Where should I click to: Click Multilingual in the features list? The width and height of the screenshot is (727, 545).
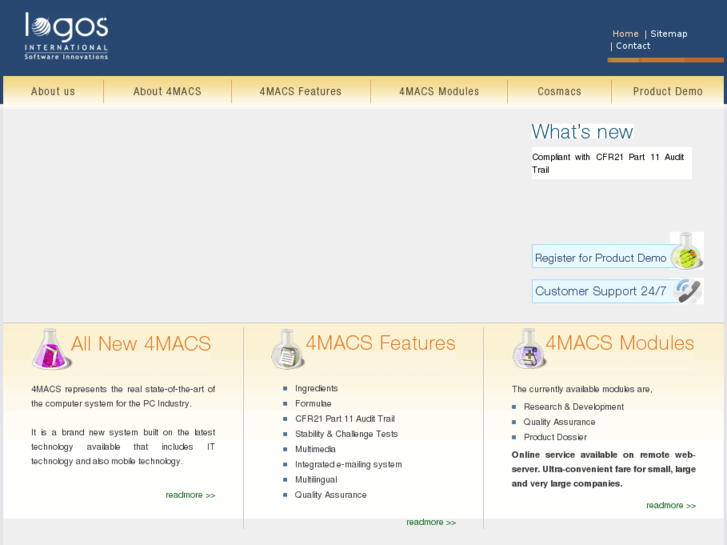click(x=316, y=480)
